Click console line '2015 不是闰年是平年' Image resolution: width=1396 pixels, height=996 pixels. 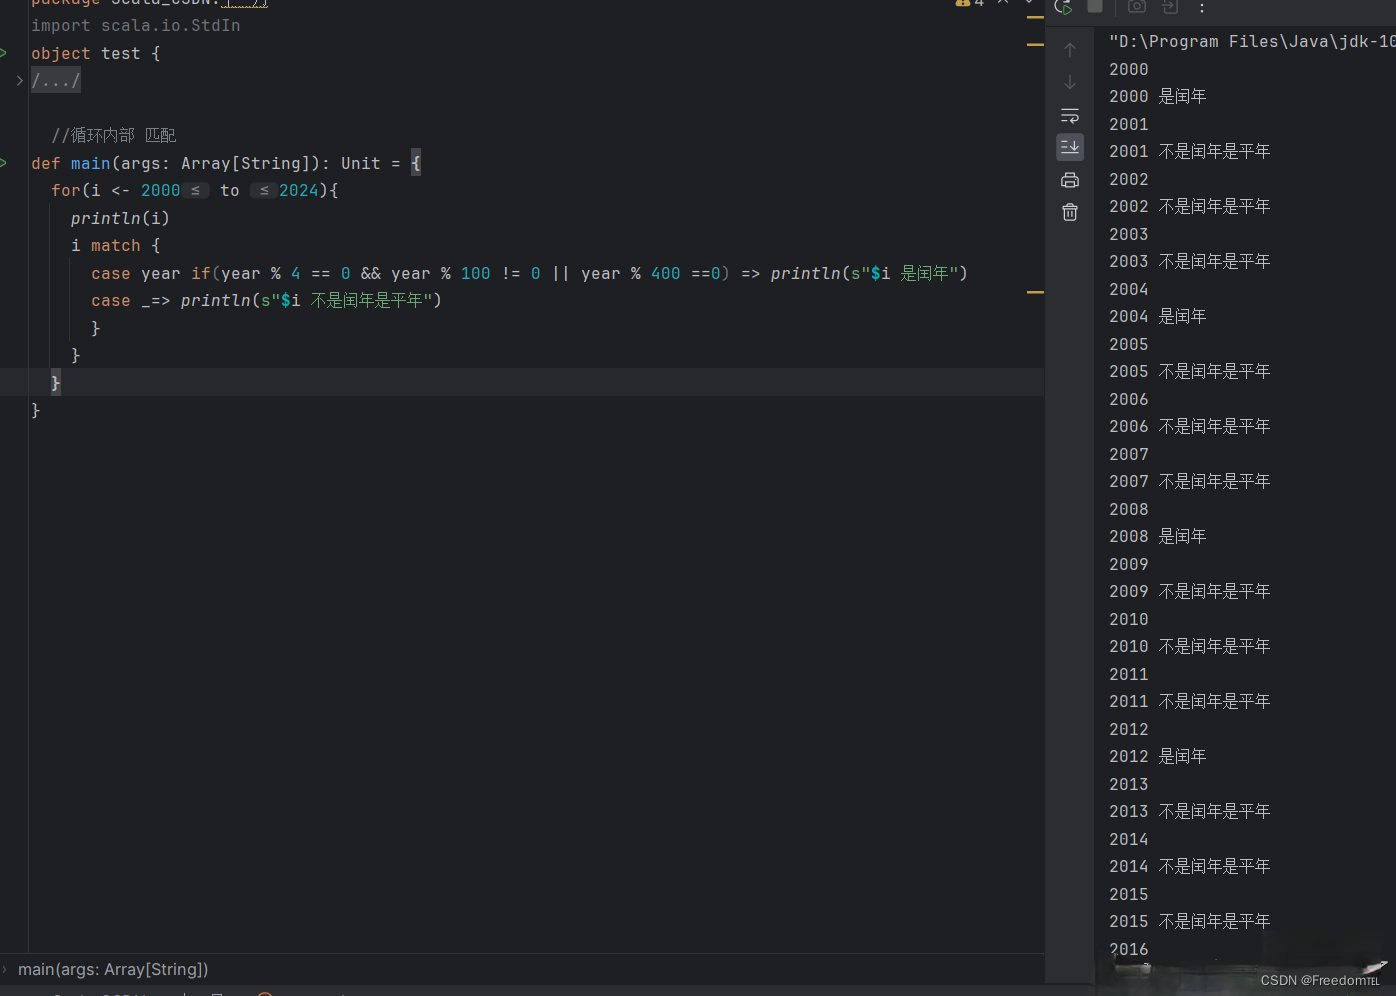(1189, 921)
